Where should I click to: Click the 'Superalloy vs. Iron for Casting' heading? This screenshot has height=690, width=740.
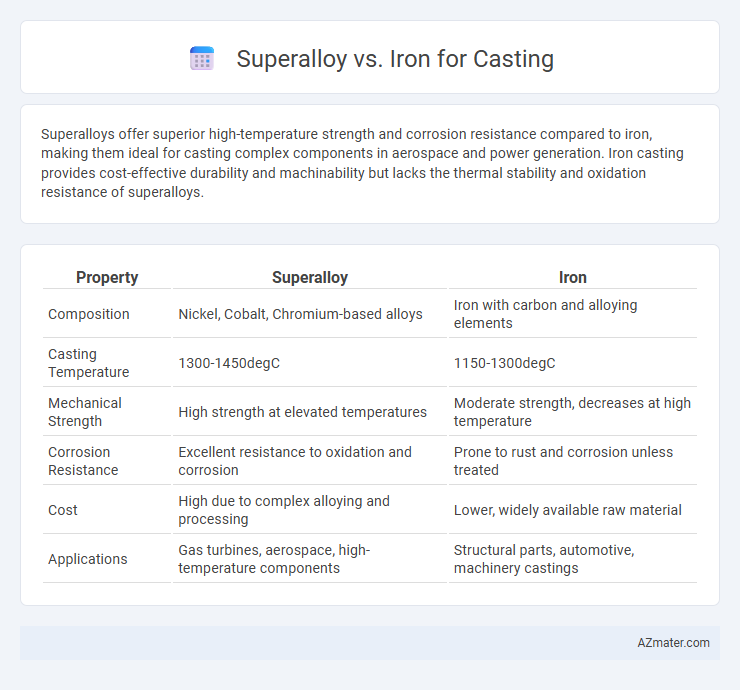pyautogui.click(x=395, y=59)
